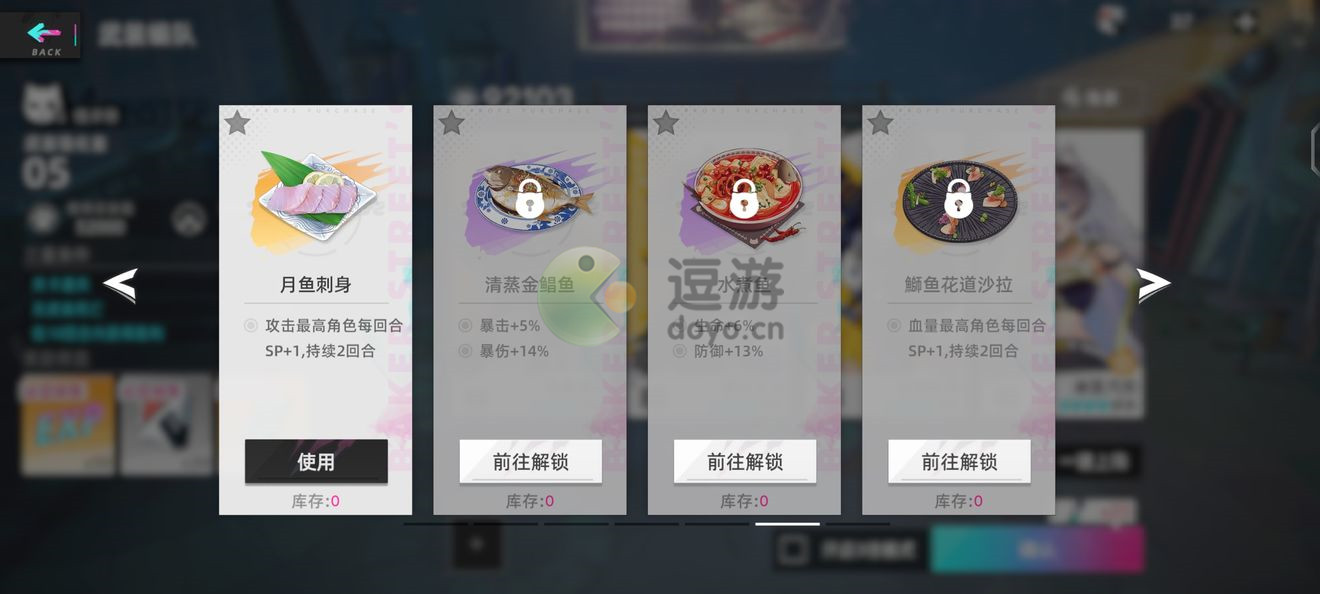Viewport: 1320px width, 594px height.
Task: Use the 月鱼刺身 item
Action: [x=316, y=461]
